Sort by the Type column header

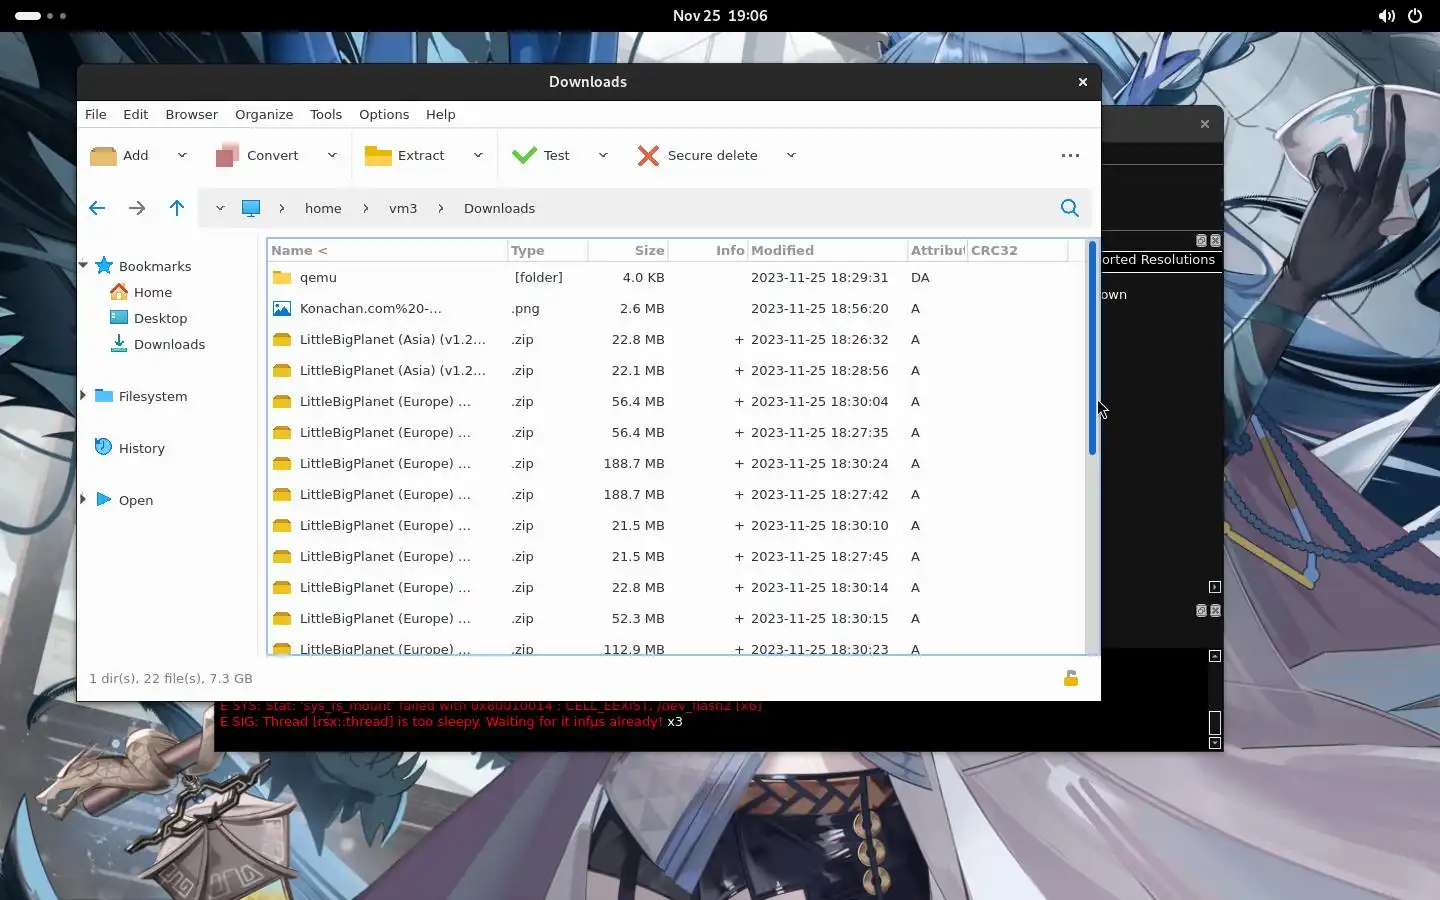click(547, 250)
